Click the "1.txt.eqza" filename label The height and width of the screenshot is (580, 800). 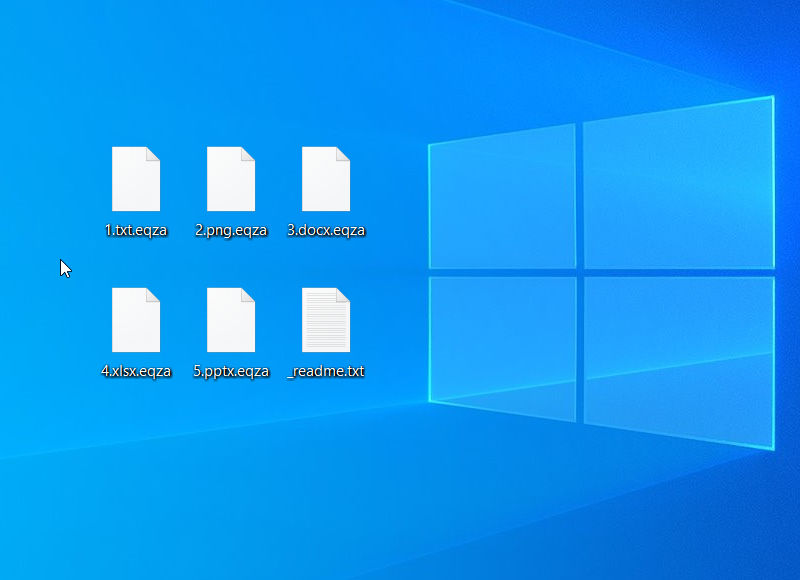135,230
